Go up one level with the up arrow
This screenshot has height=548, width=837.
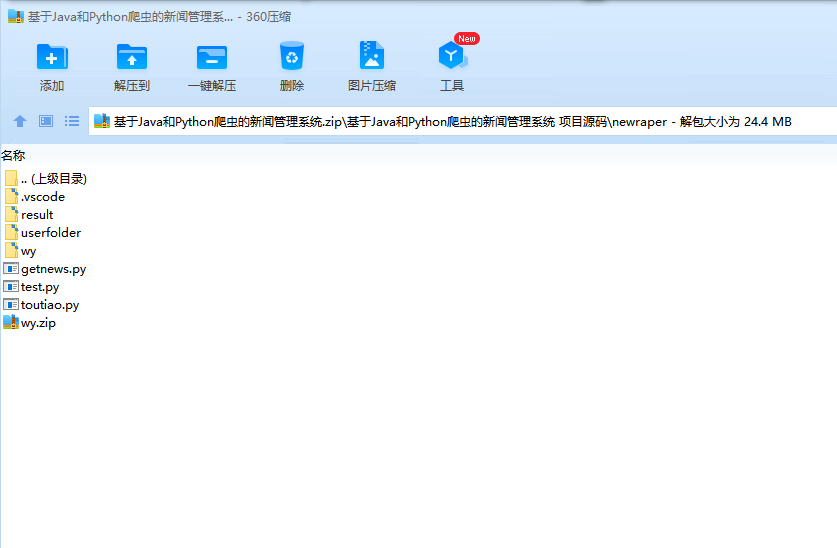pos(20,122)
